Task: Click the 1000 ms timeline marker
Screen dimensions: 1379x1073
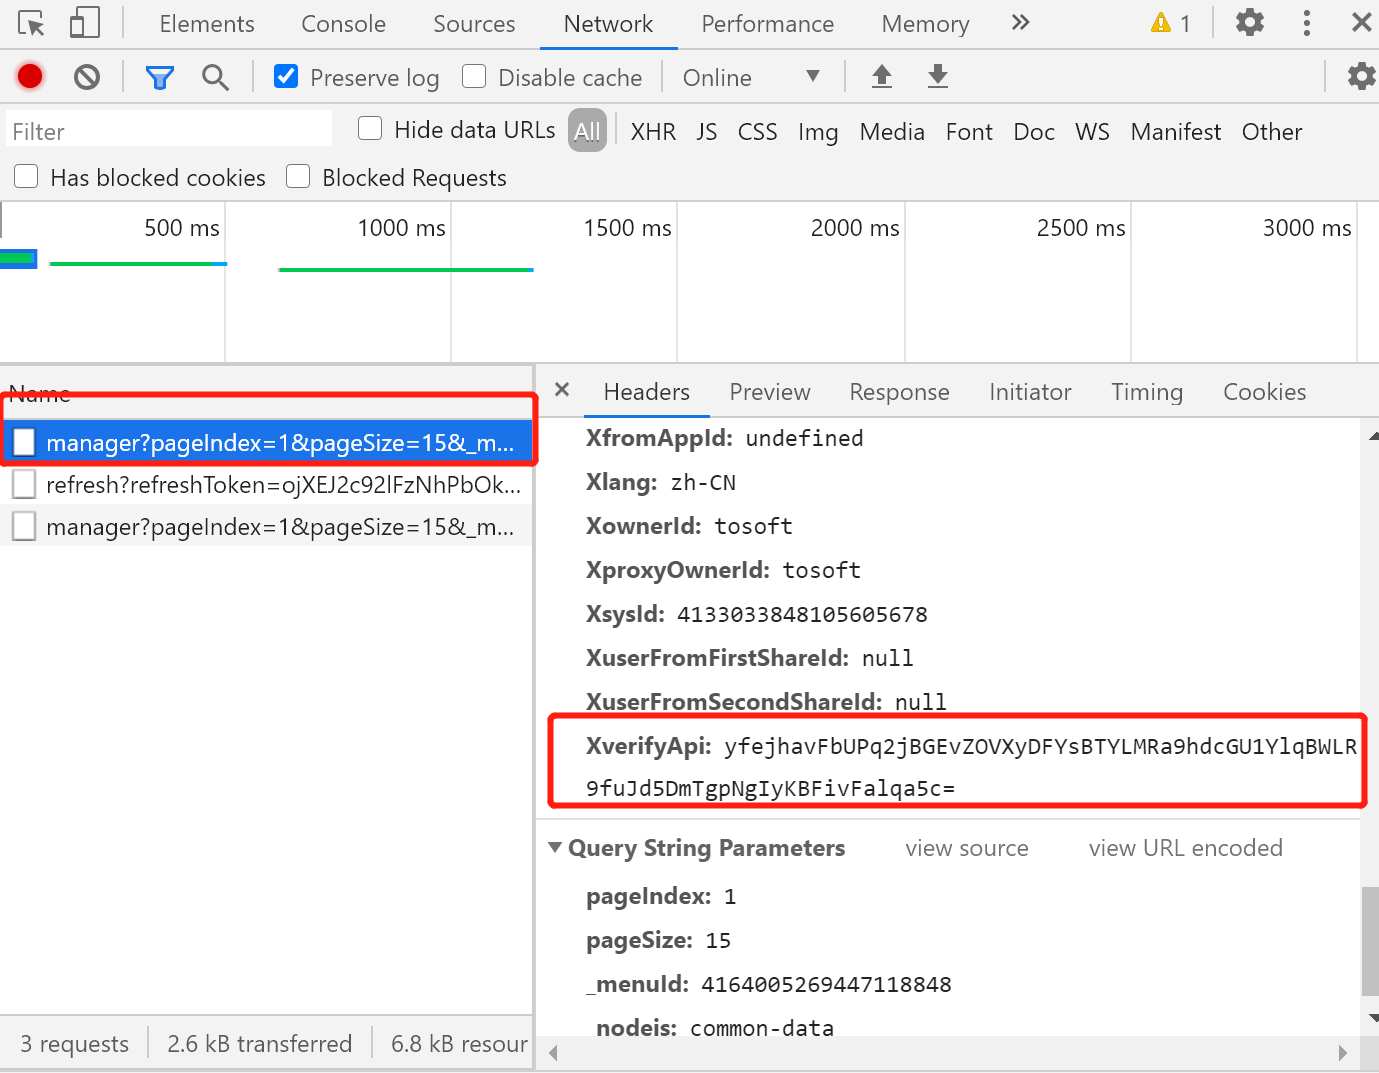Action: [401, 228]
